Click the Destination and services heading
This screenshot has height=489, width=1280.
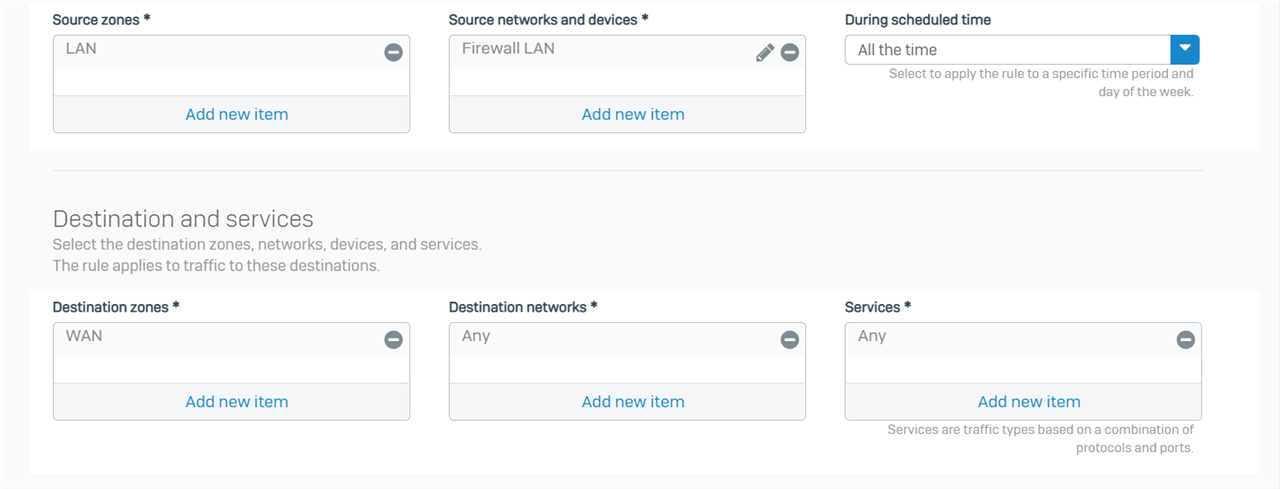pos(183,219)
